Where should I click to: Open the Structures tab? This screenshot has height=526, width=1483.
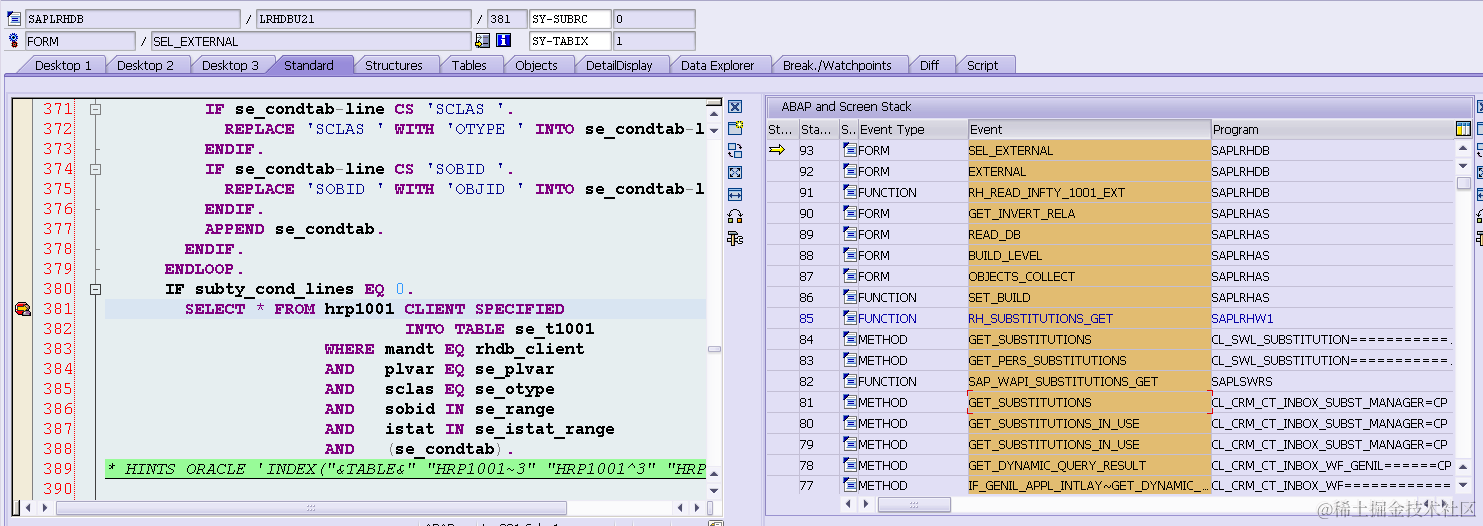pos(394,65)
